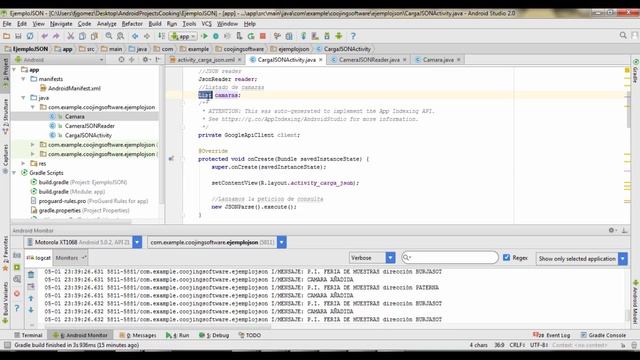The image size is (640, 360).
Task: Run the app with green play icon
Action: tap(204, 36)
